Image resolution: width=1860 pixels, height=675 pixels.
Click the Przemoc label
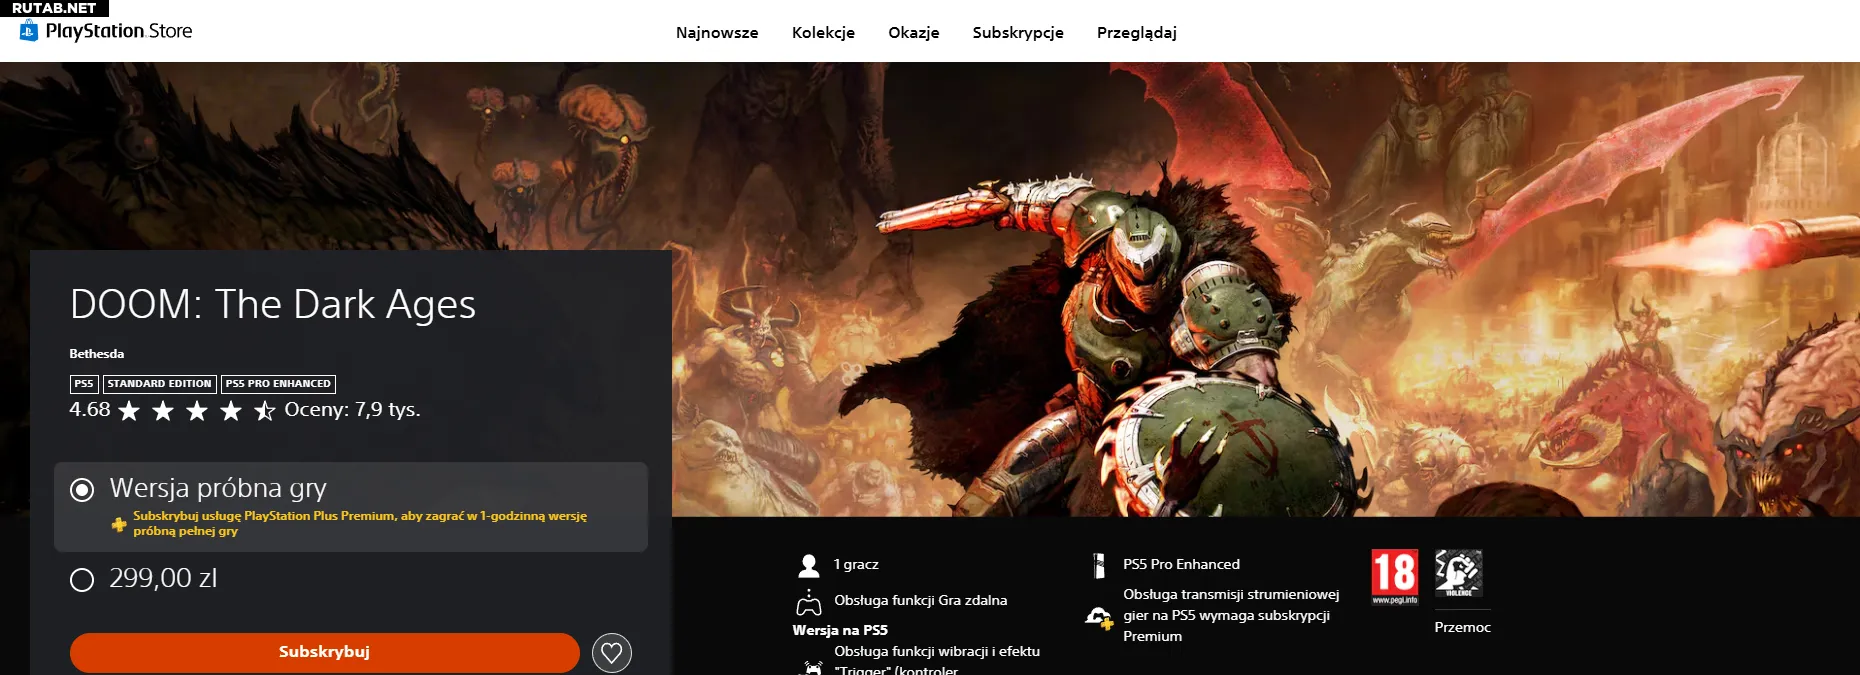1462,628
